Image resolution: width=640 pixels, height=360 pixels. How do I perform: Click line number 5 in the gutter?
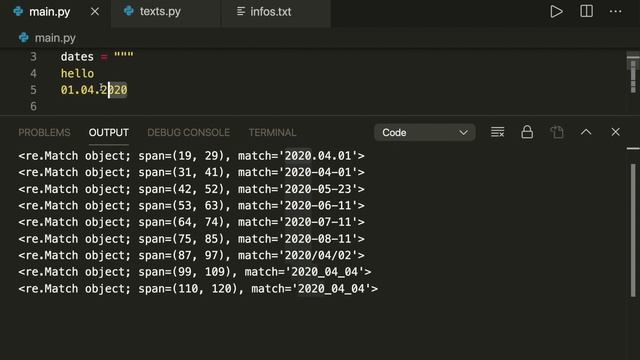coord(33,90)
